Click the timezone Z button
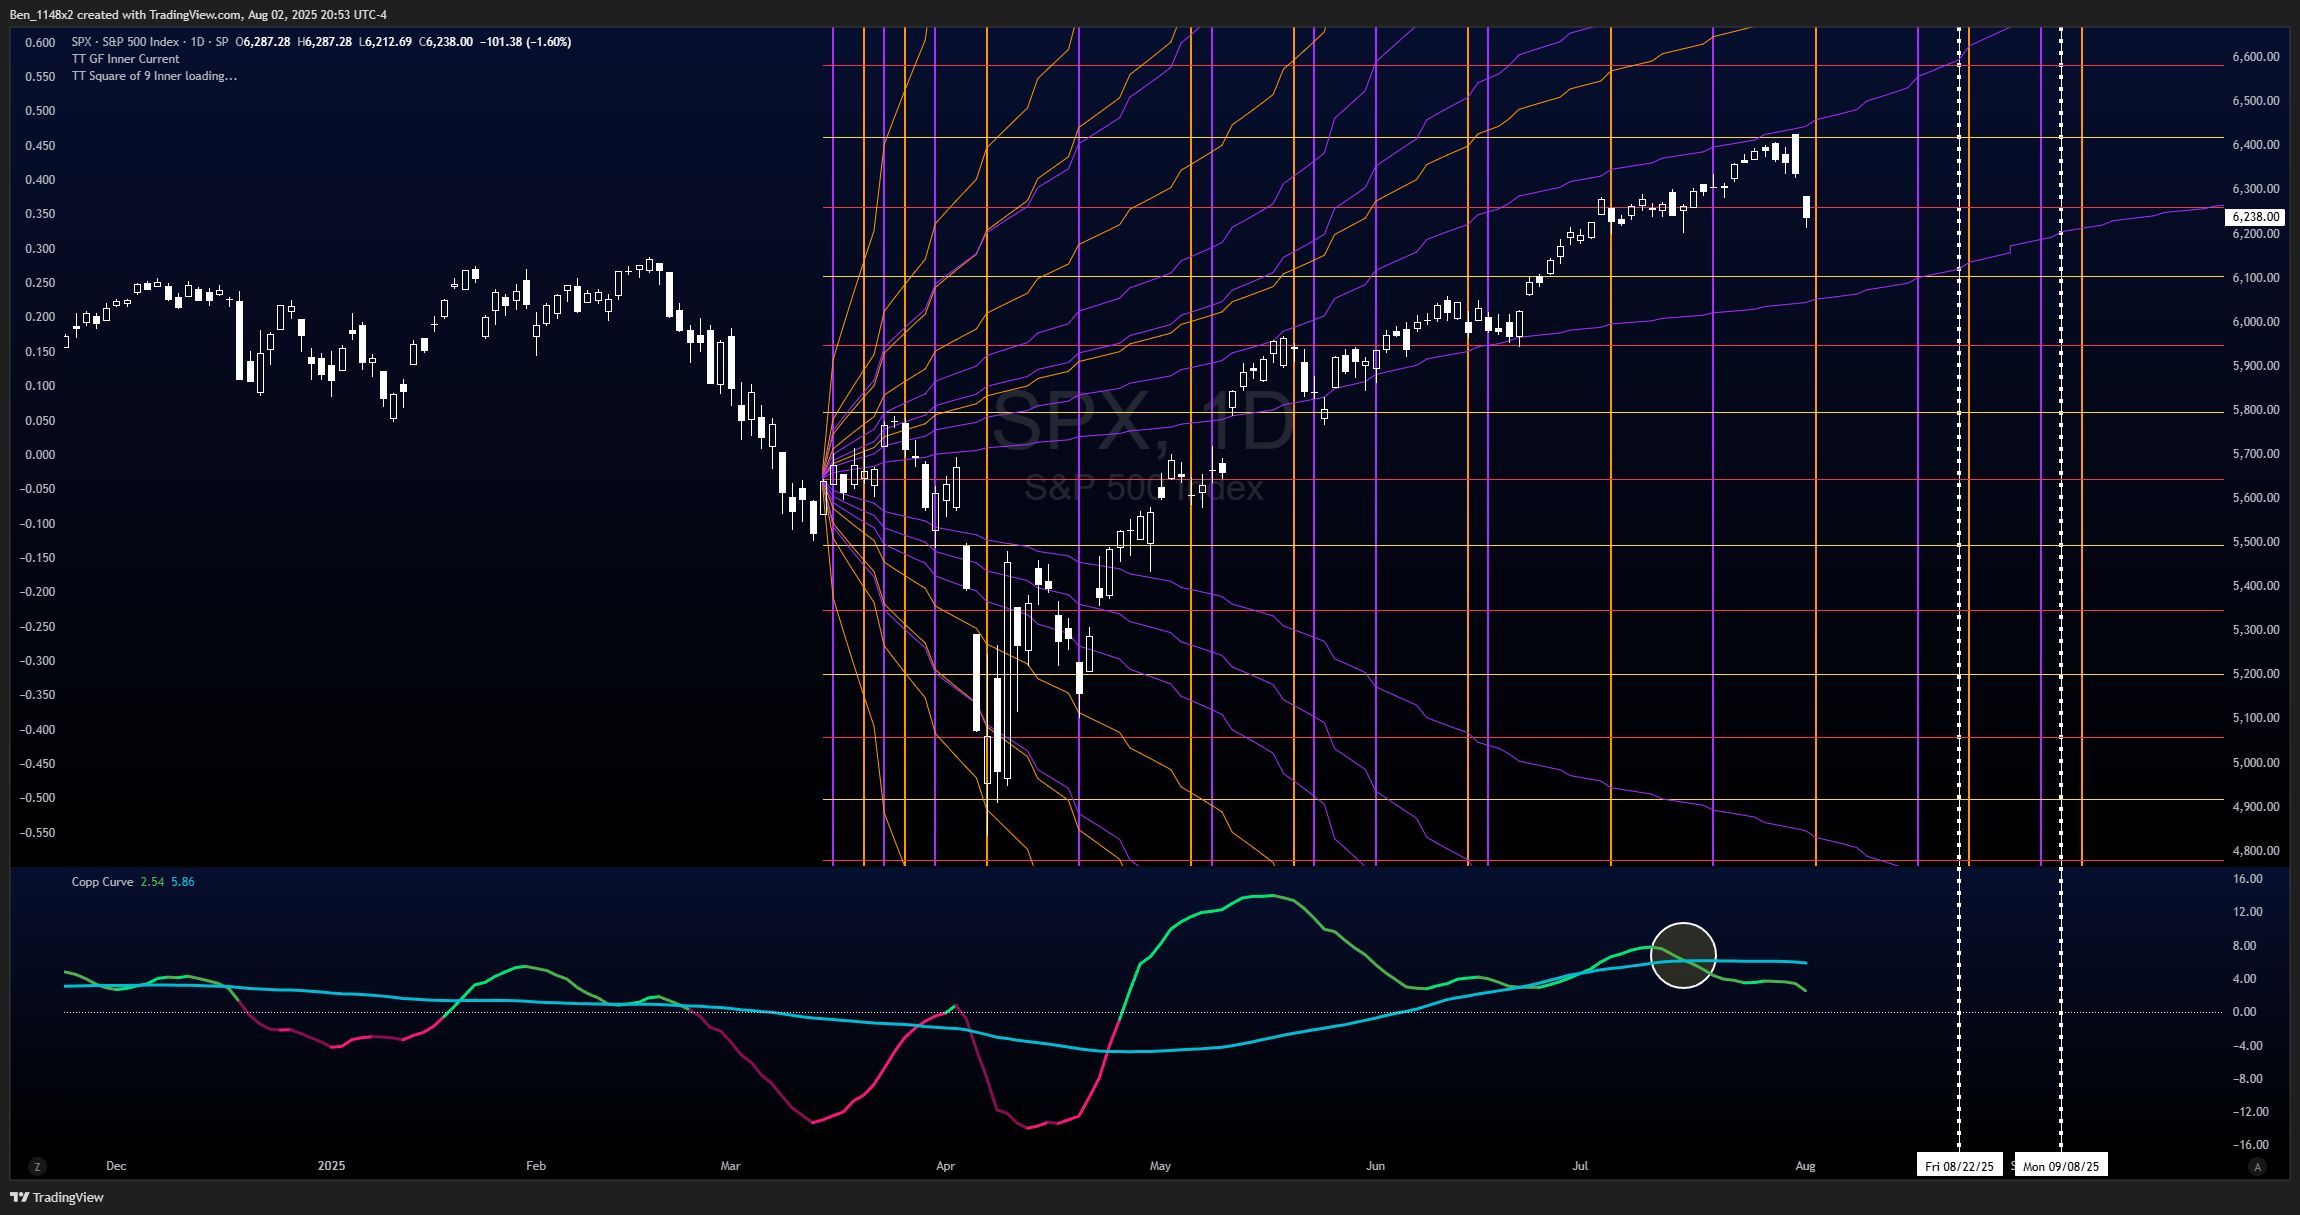The image size is (2300, 1215). (x=37, y=1166)
